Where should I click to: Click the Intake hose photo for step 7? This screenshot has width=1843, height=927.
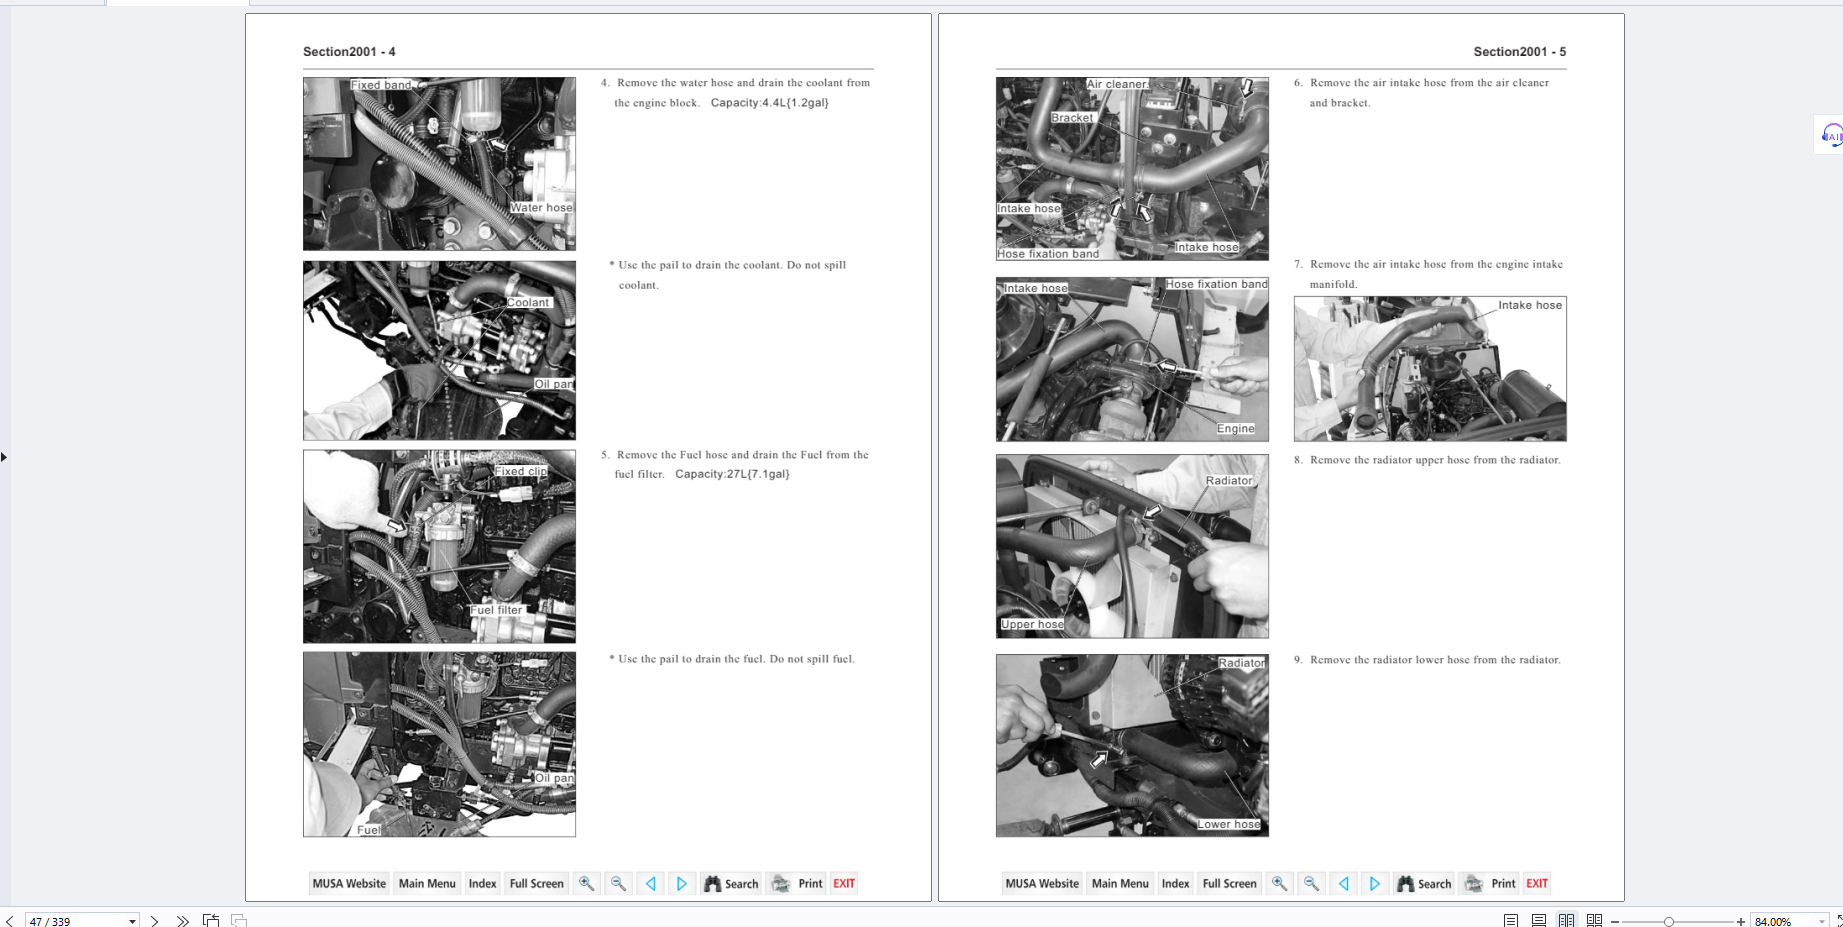click(x=1429, y=369)
